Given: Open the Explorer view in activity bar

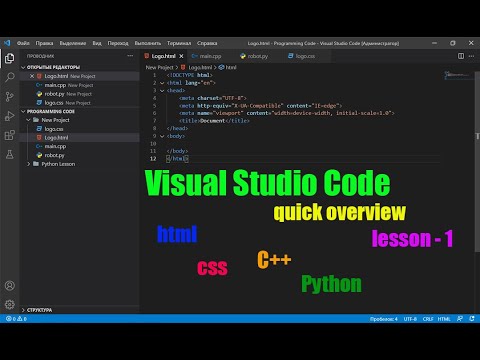Looking at the screenshot, I should (10, 59).
